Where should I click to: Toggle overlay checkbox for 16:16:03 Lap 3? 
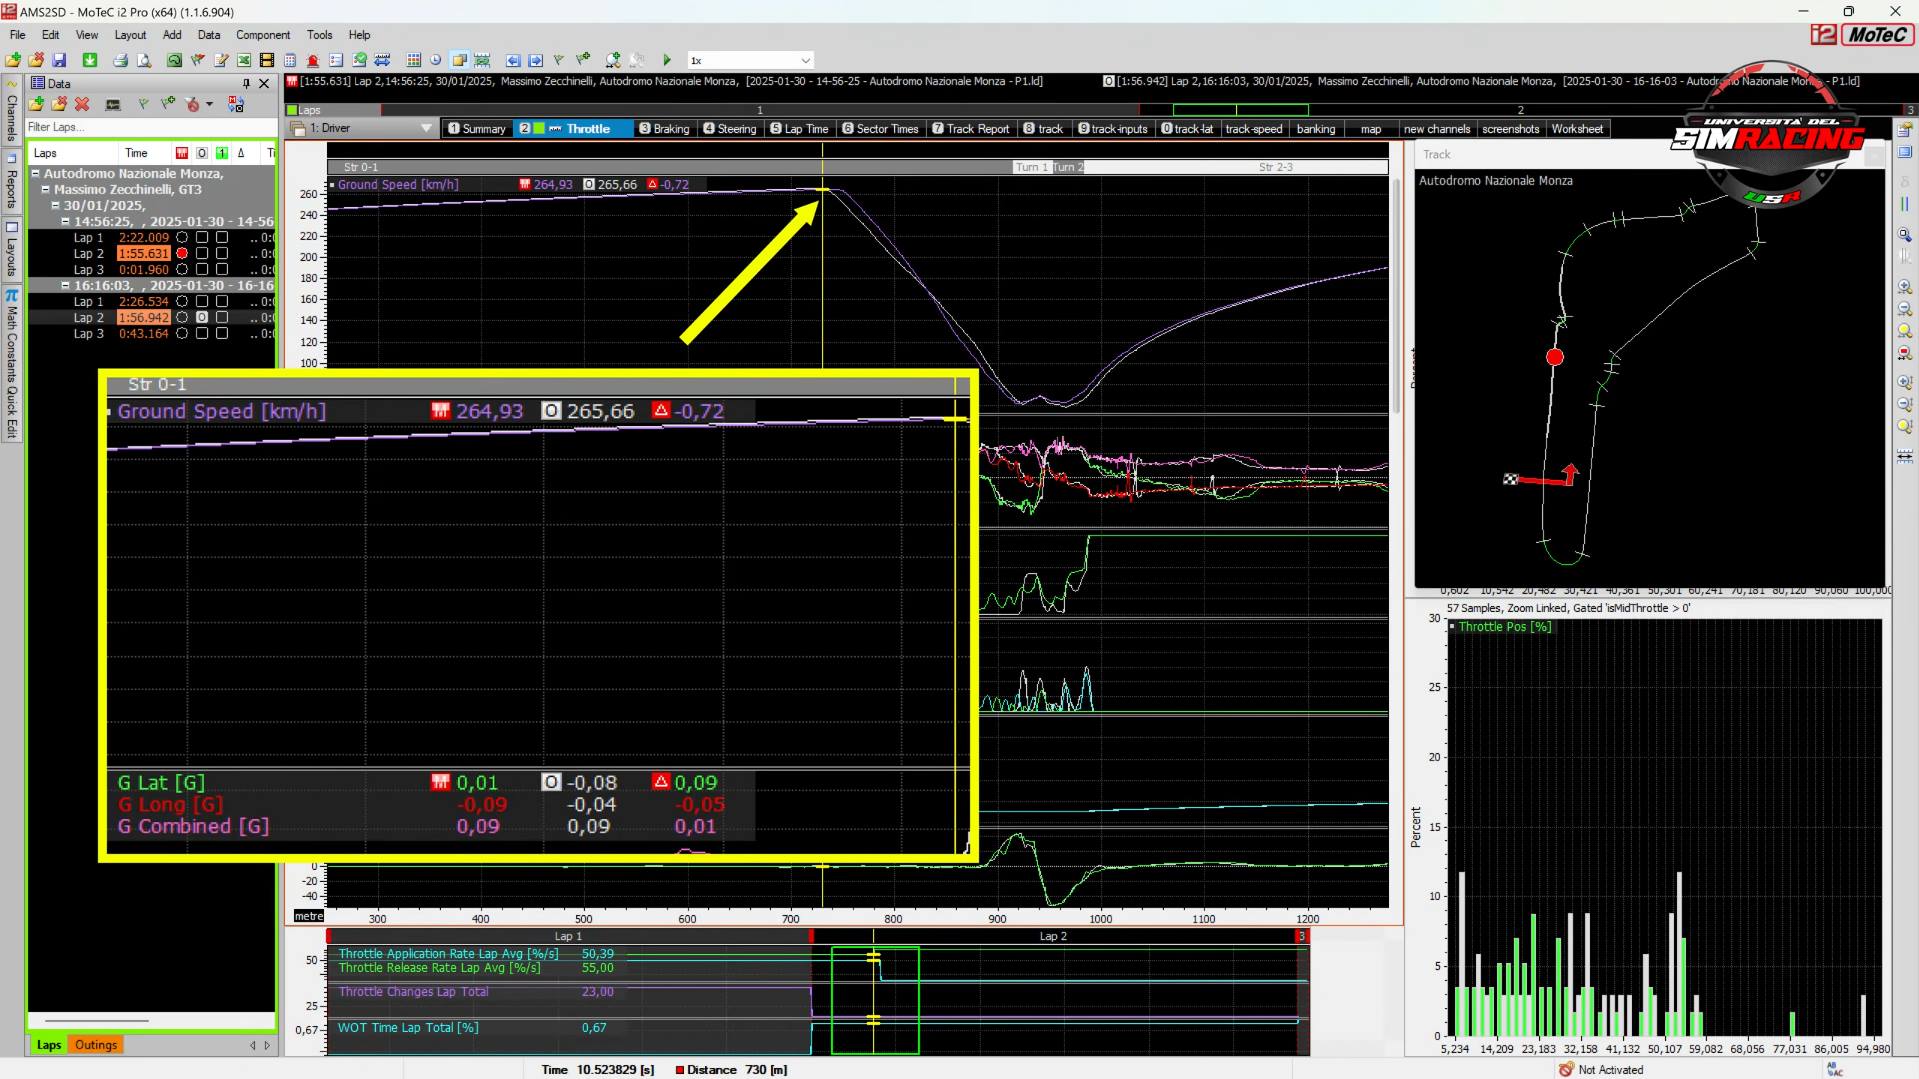pos(202,334)
